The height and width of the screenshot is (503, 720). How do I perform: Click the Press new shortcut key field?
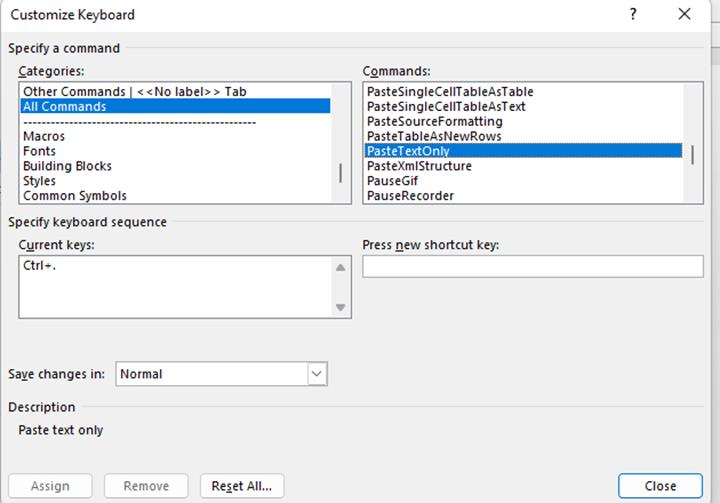tap(532, 266)
